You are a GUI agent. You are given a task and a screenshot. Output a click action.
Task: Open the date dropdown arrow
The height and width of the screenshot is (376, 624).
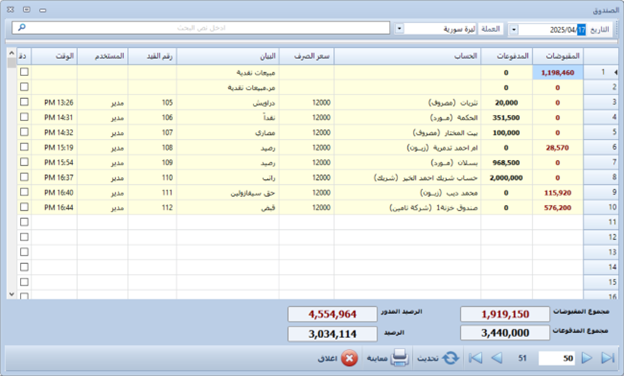click(x=513, y=29)
